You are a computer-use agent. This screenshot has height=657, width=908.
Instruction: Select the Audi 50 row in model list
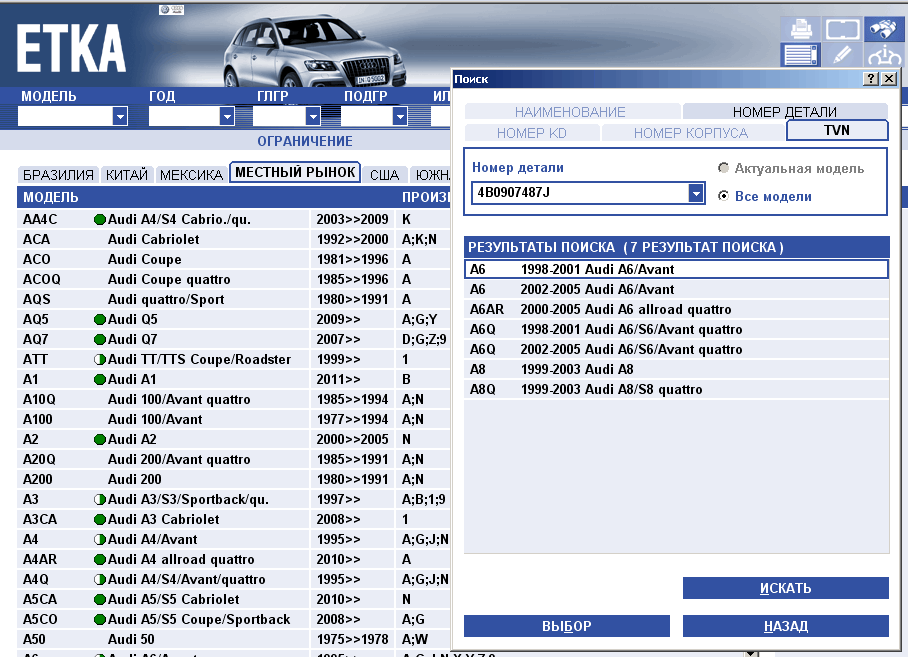tap(234, 640)
